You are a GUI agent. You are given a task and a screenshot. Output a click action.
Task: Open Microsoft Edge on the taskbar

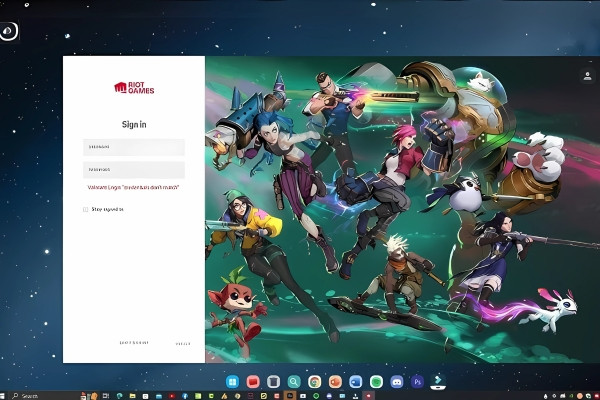click(x=119, y=396)
